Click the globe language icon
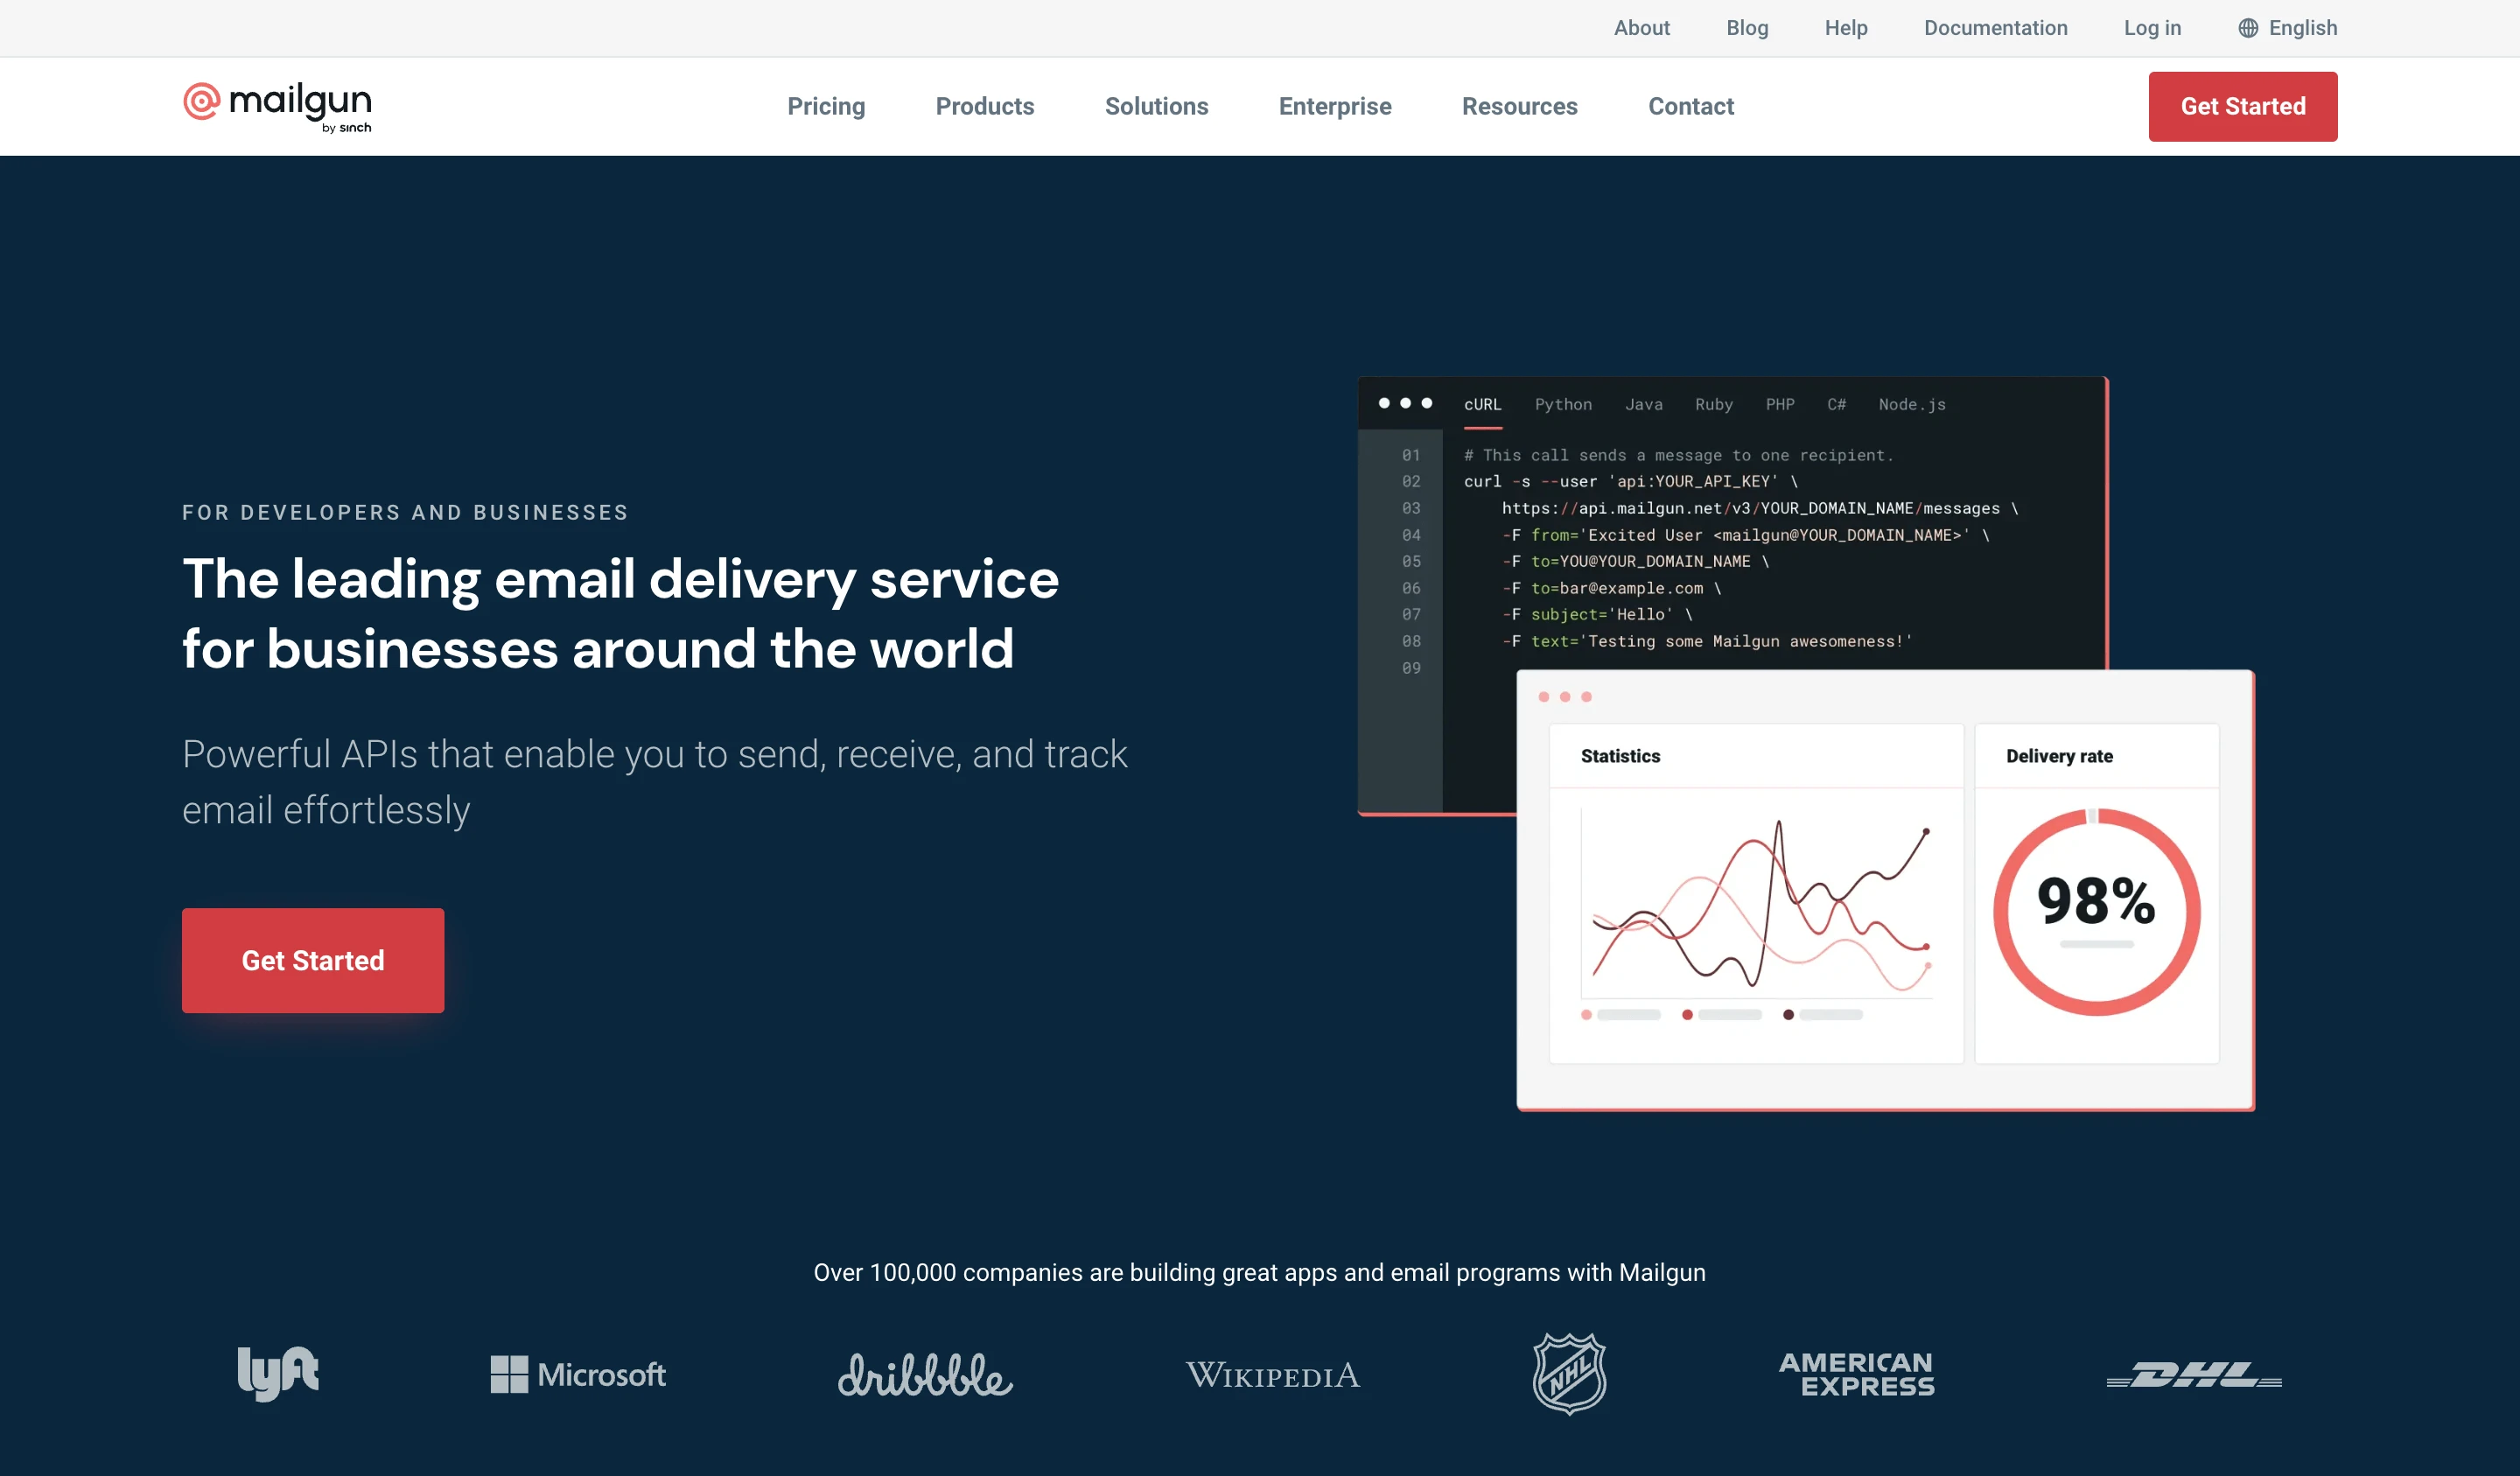Viewport: 2520px width, 1476px height. 2247,28
